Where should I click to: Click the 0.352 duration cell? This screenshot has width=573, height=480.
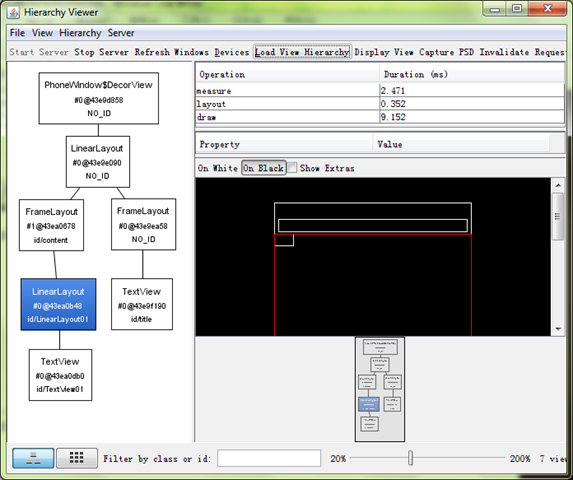pos(472,104)
